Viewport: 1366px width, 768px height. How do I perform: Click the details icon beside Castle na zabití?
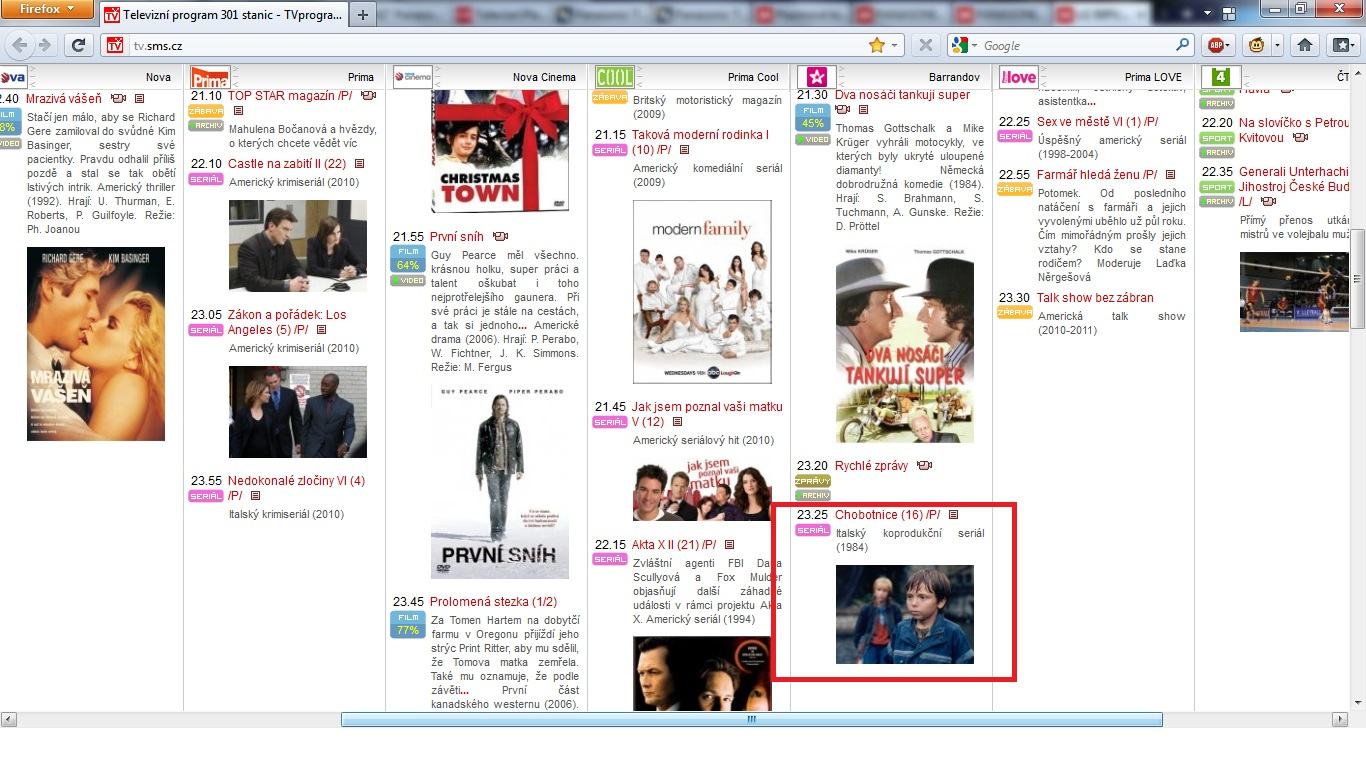[359, 164]
